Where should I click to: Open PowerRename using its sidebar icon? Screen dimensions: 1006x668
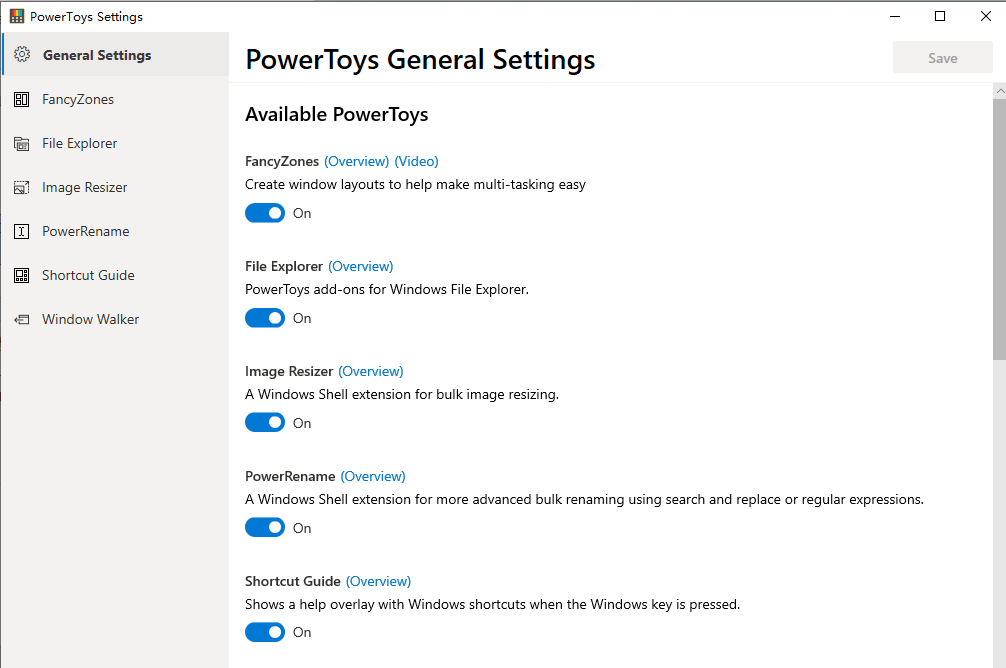click(x=21, y=231)
